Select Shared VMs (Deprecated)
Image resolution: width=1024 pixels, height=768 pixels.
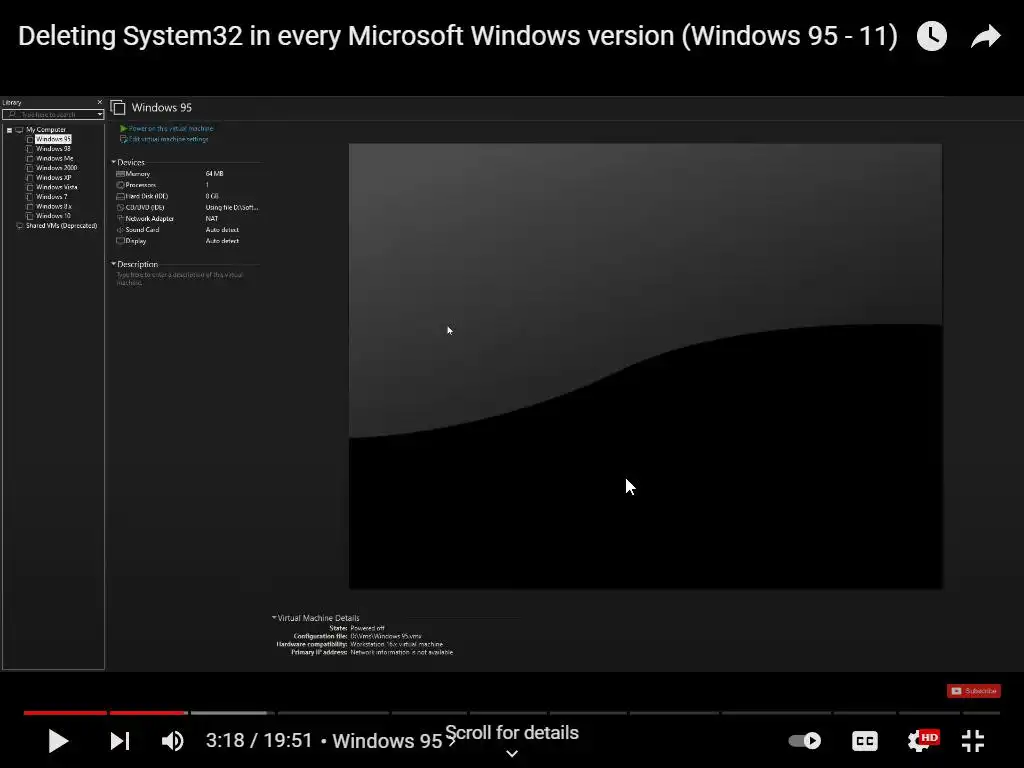coord(61,226)
